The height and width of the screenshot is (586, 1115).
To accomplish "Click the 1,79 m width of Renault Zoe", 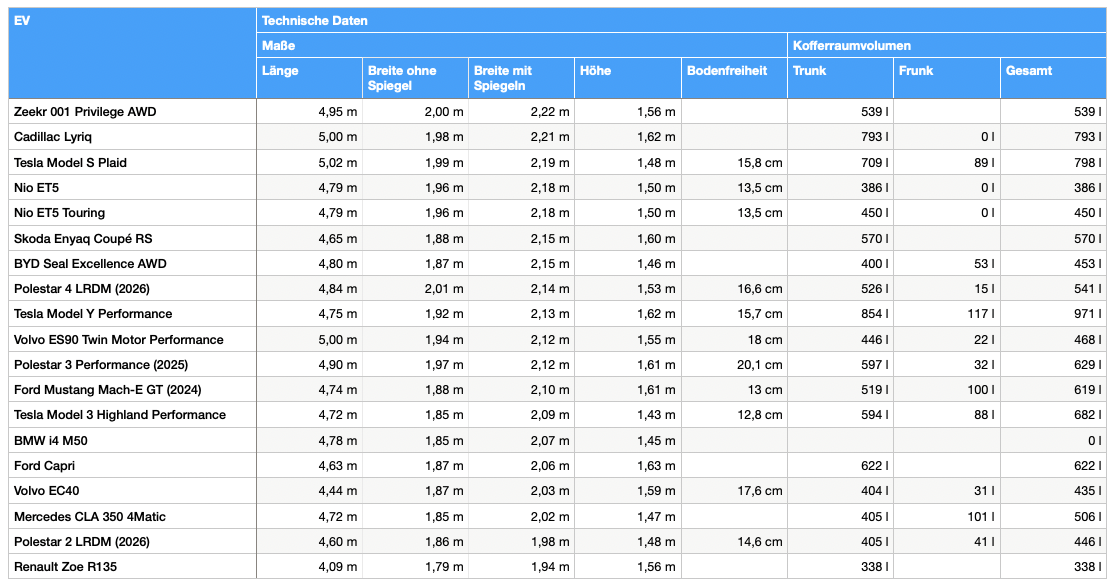I will click(444, 567).
